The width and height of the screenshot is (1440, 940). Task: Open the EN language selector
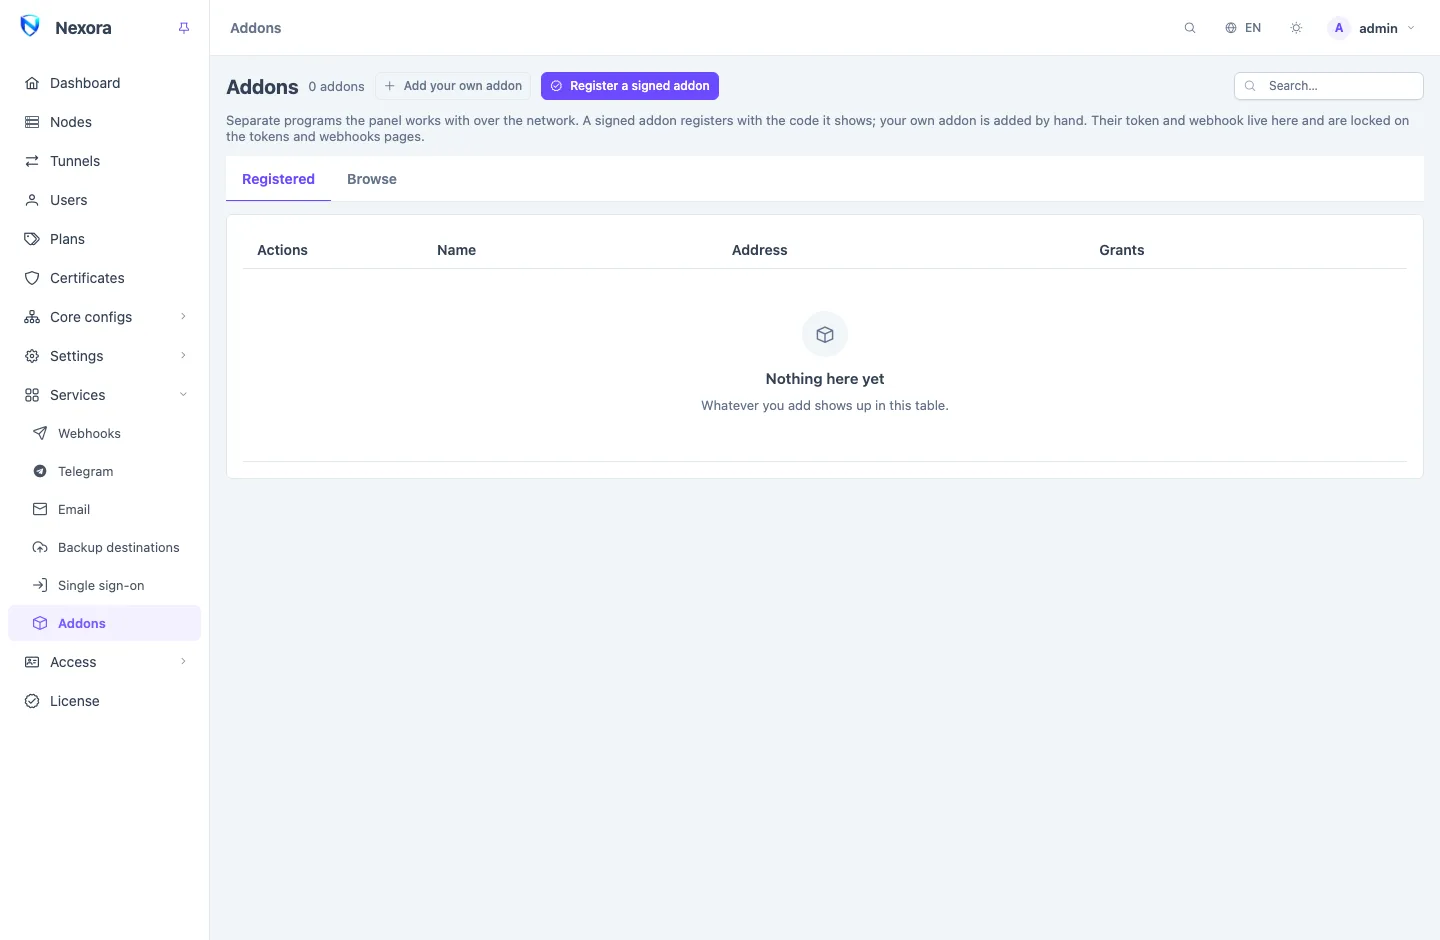(x=1243, y=28)
